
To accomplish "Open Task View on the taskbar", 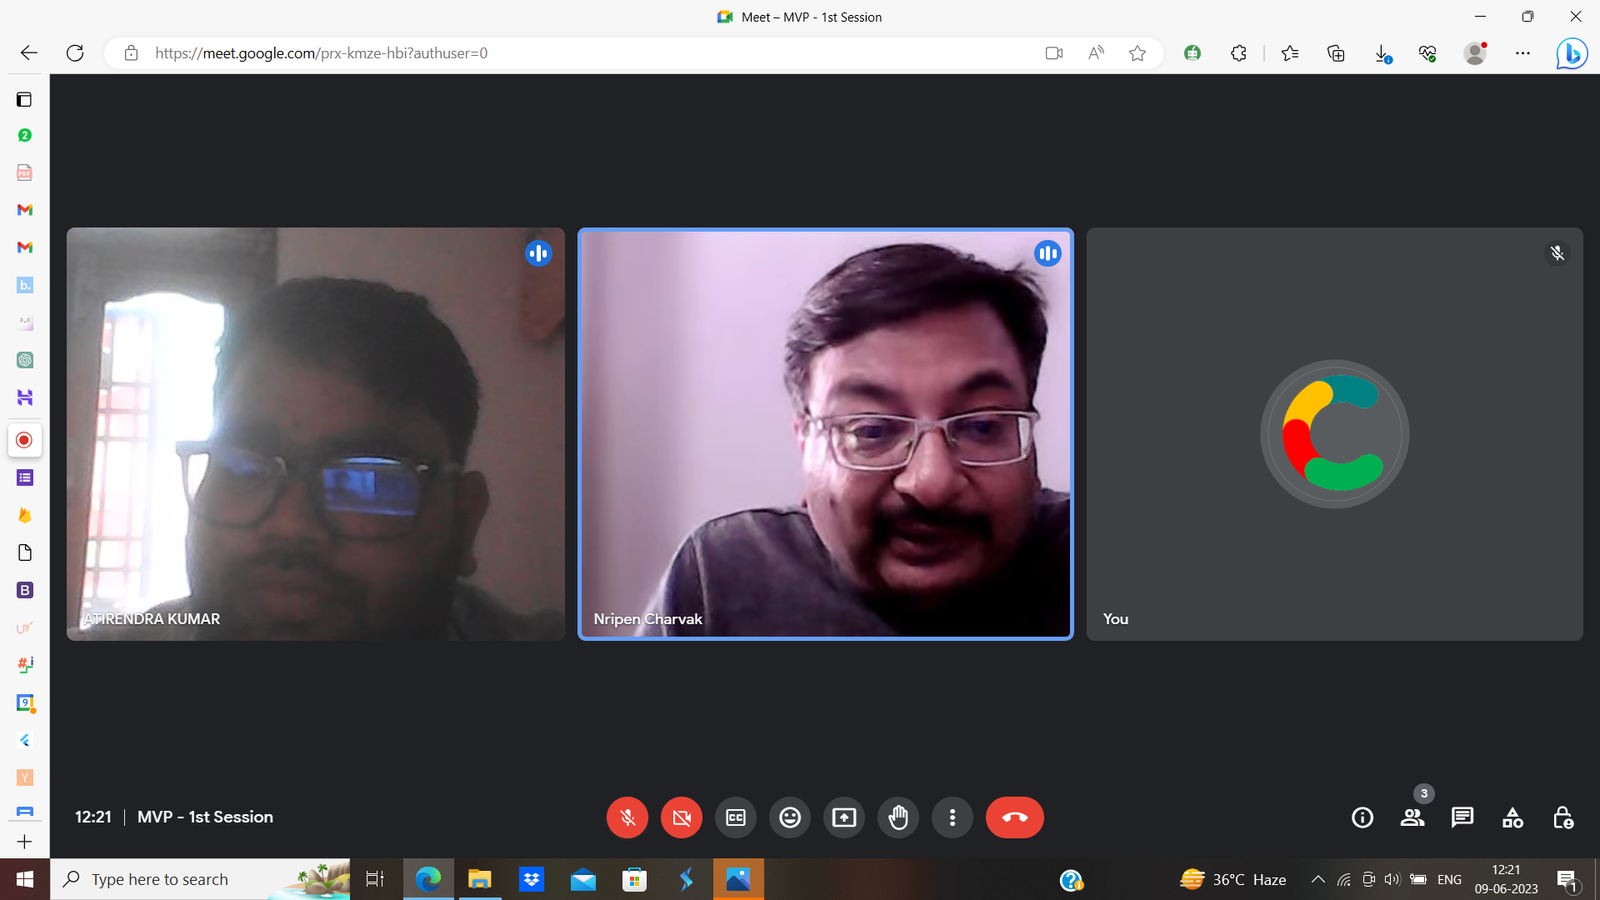I will (375, 879).
